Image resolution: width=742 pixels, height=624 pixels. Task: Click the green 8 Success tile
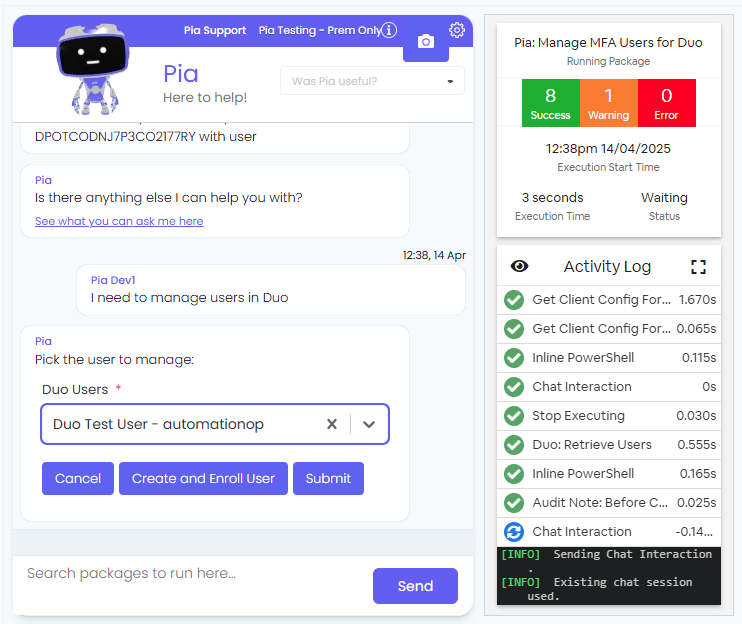(x=551, y=103)
